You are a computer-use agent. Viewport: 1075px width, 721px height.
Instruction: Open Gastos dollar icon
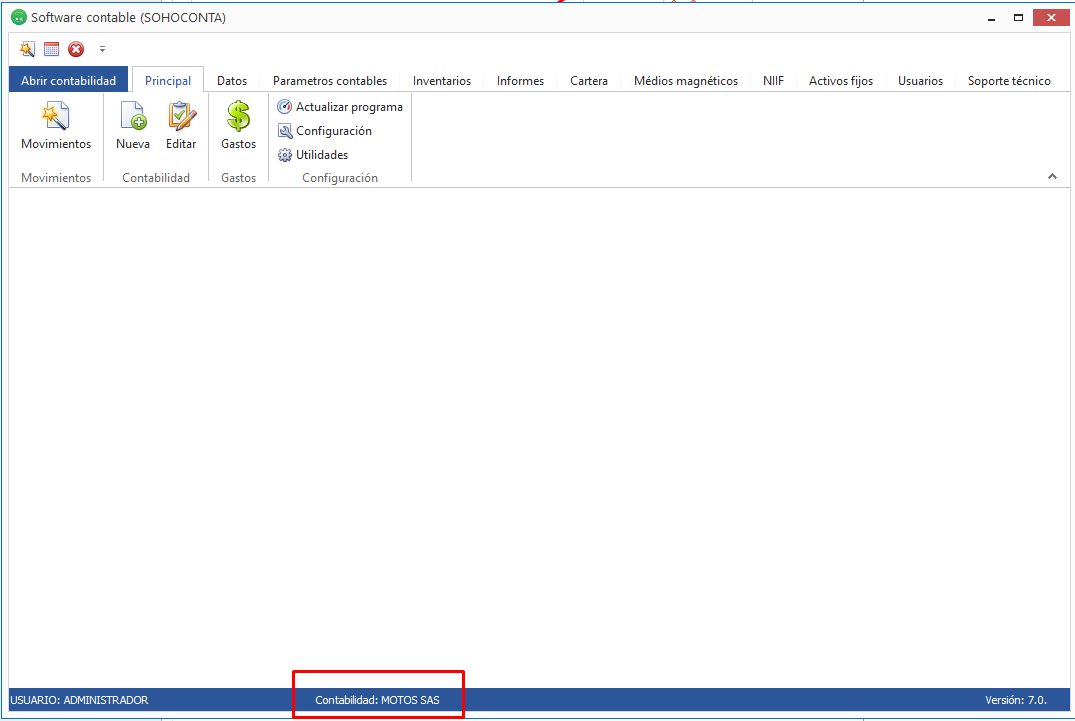[238, 117]
